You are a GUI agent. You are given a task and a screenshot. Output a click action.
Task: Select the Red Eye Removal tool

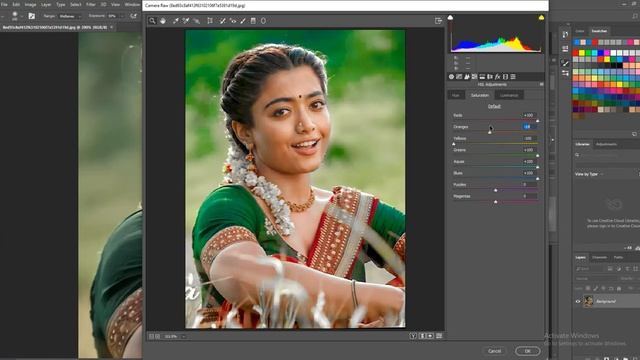(x=233, y=21)
